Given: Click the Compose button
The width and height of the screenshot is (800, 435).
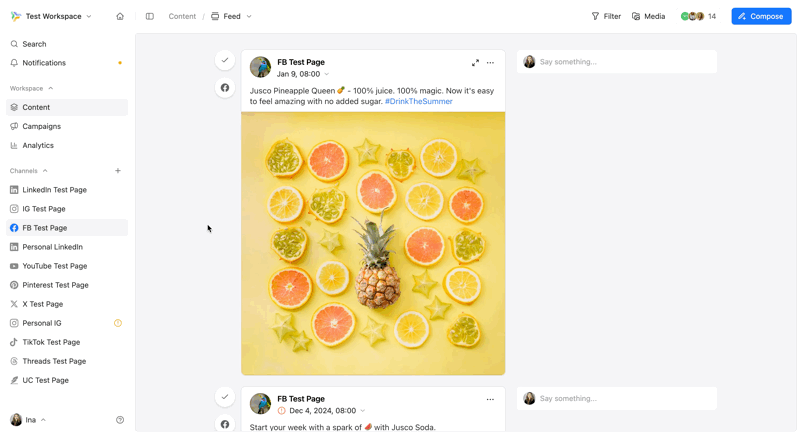Looking at the screenshot, I should (761, 16).
